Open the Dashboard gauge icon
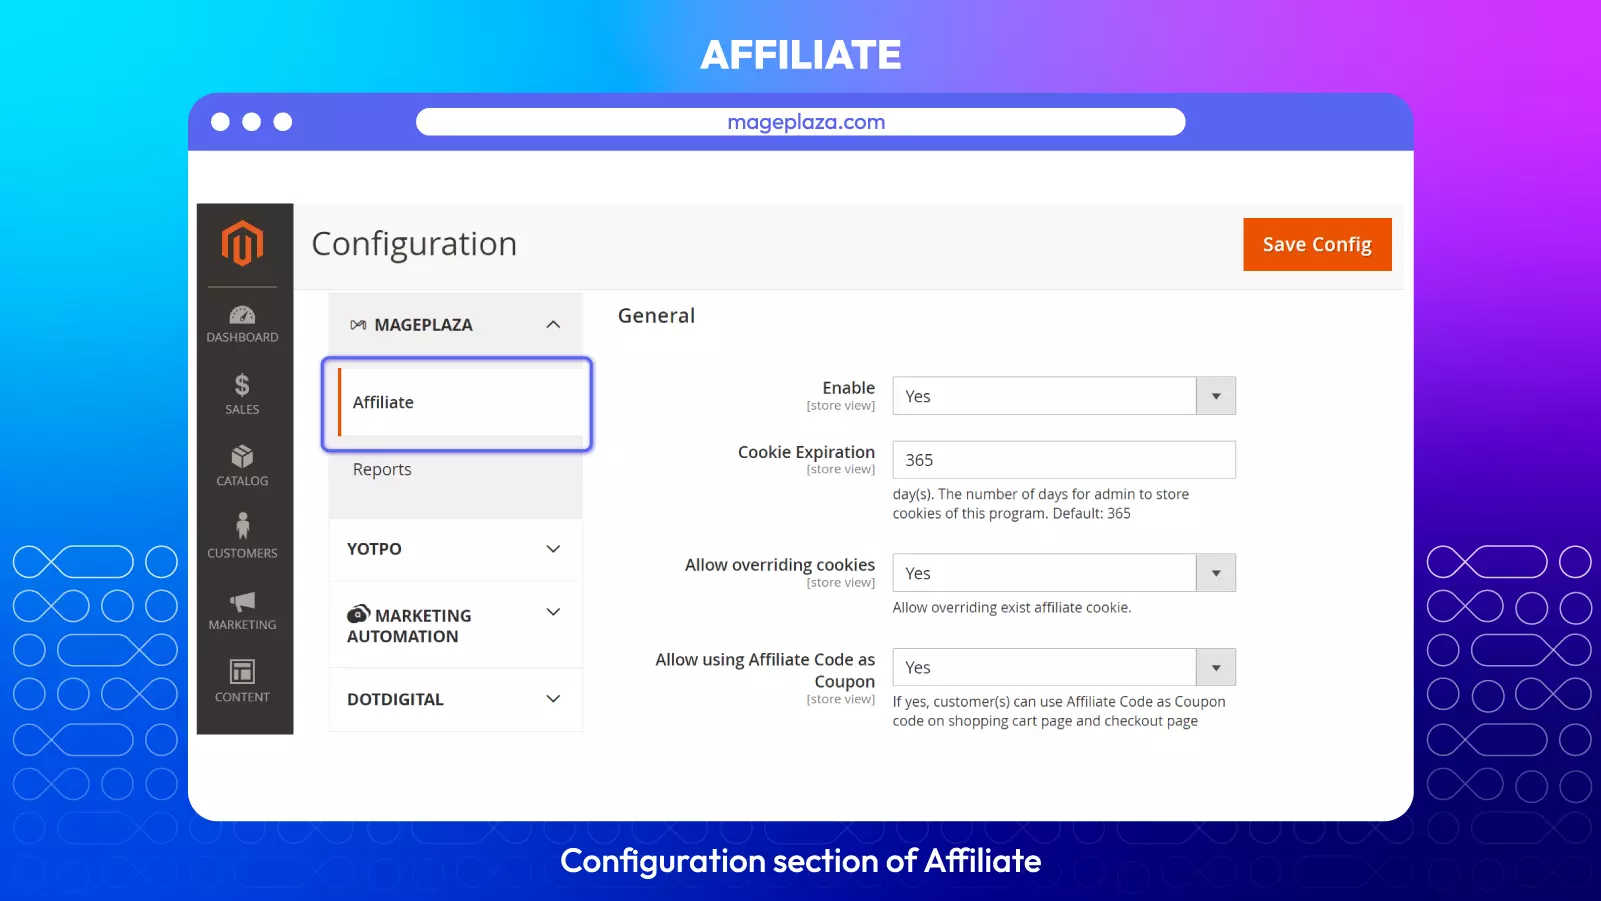Screen dimensions: 1601x901 242,315
